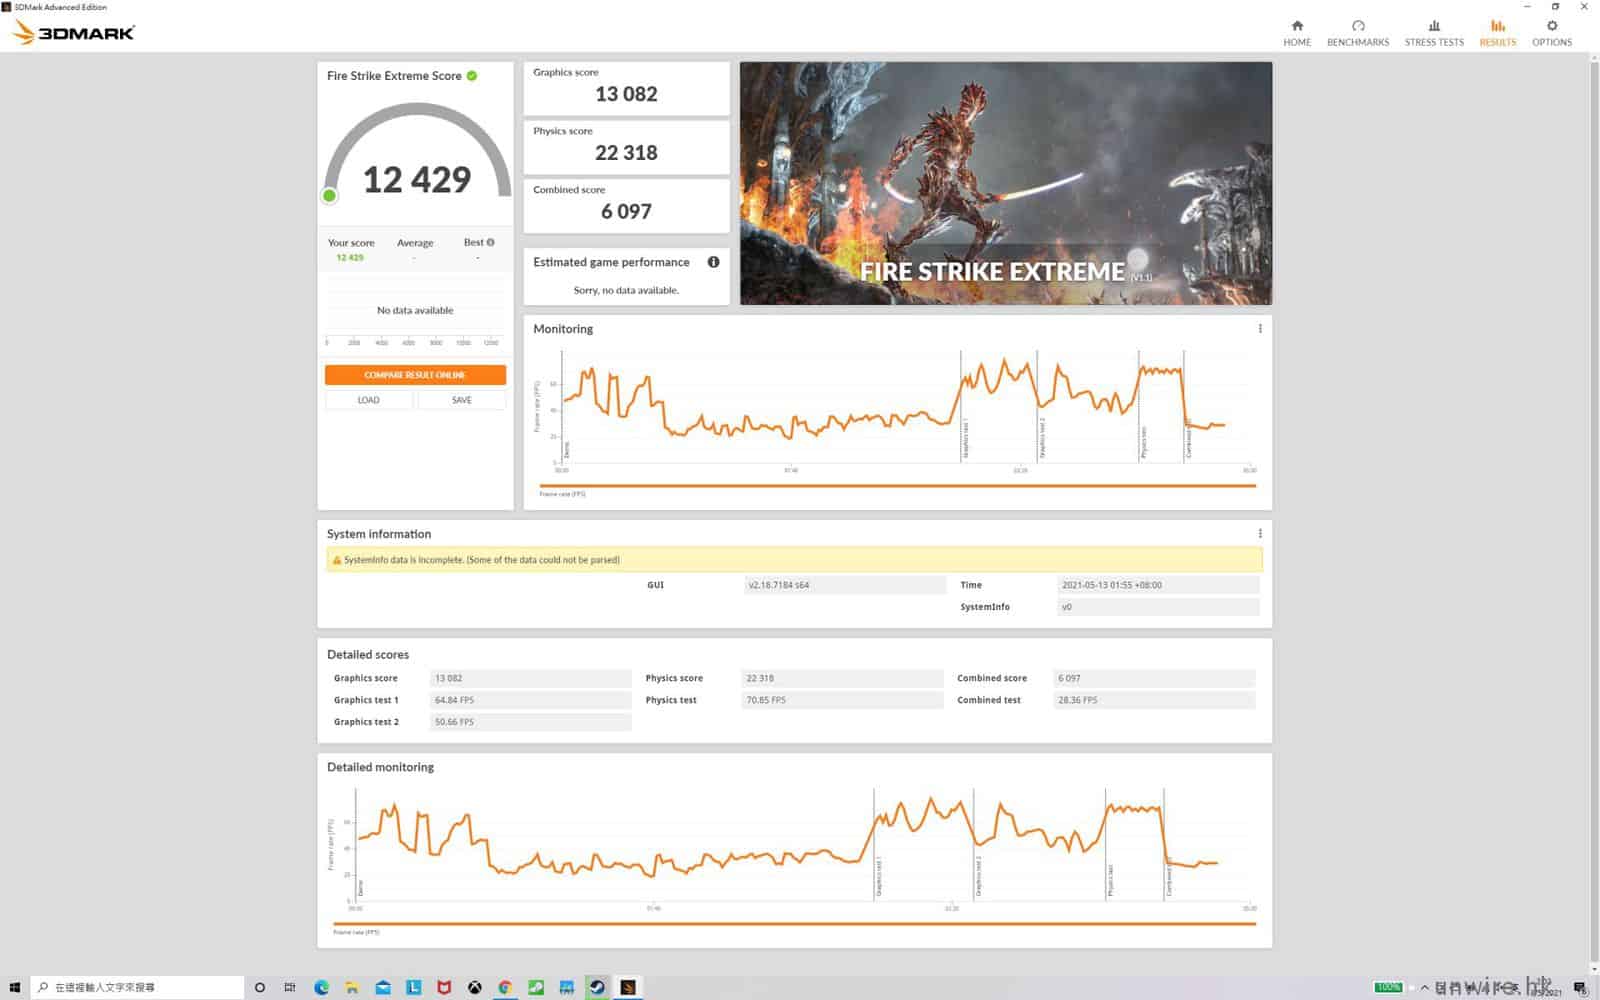Click the green validation check icon
The width and height of the screenshot is (1600, 1000).
click(x=472, y=76)
